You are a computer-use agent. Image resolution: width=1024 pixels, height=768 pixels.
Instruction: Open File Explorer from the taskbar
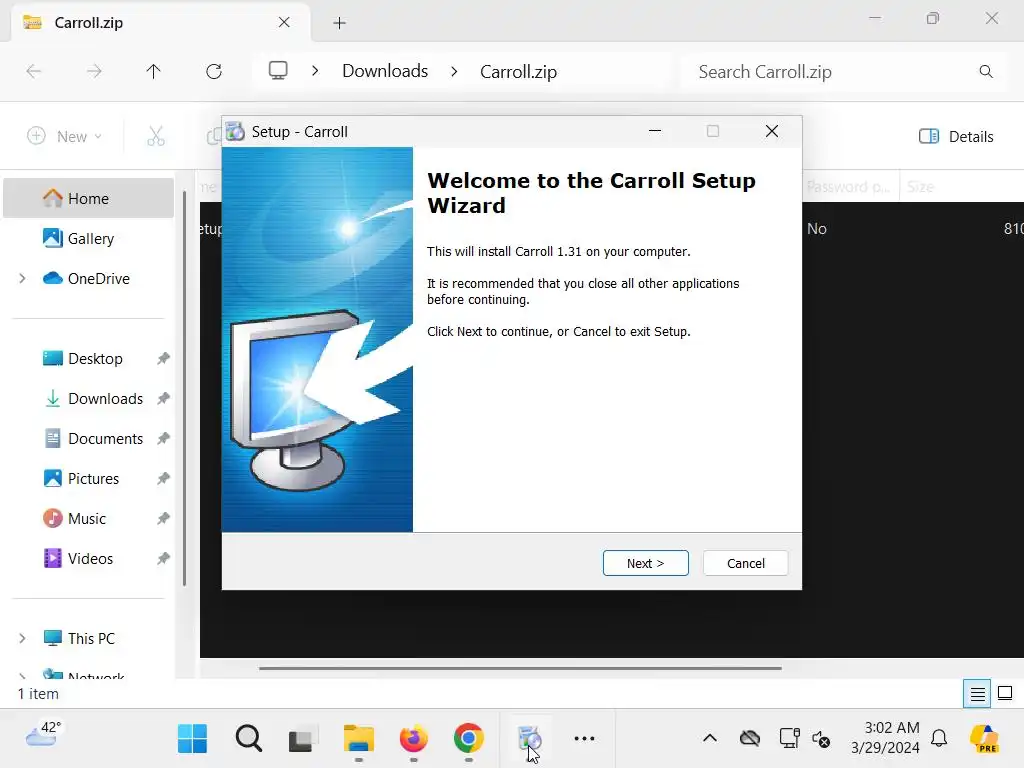tap(359, 739)
